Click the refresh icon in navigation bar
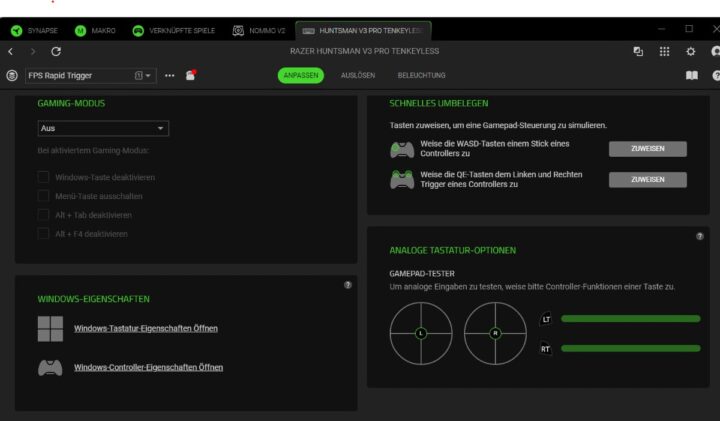The image size is (720, 421). (56, 51)
